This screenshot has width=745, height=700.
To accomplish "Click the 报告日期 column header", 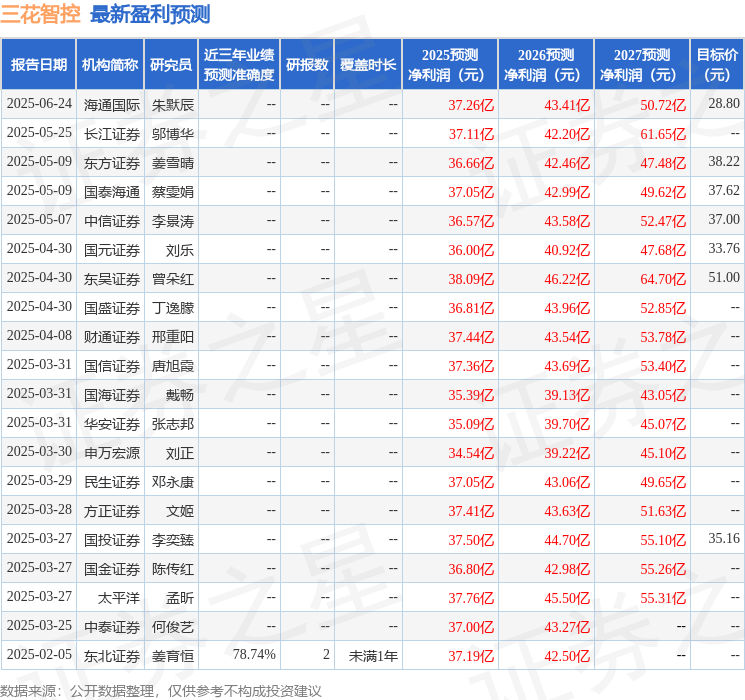I will [x=38, y=65].
